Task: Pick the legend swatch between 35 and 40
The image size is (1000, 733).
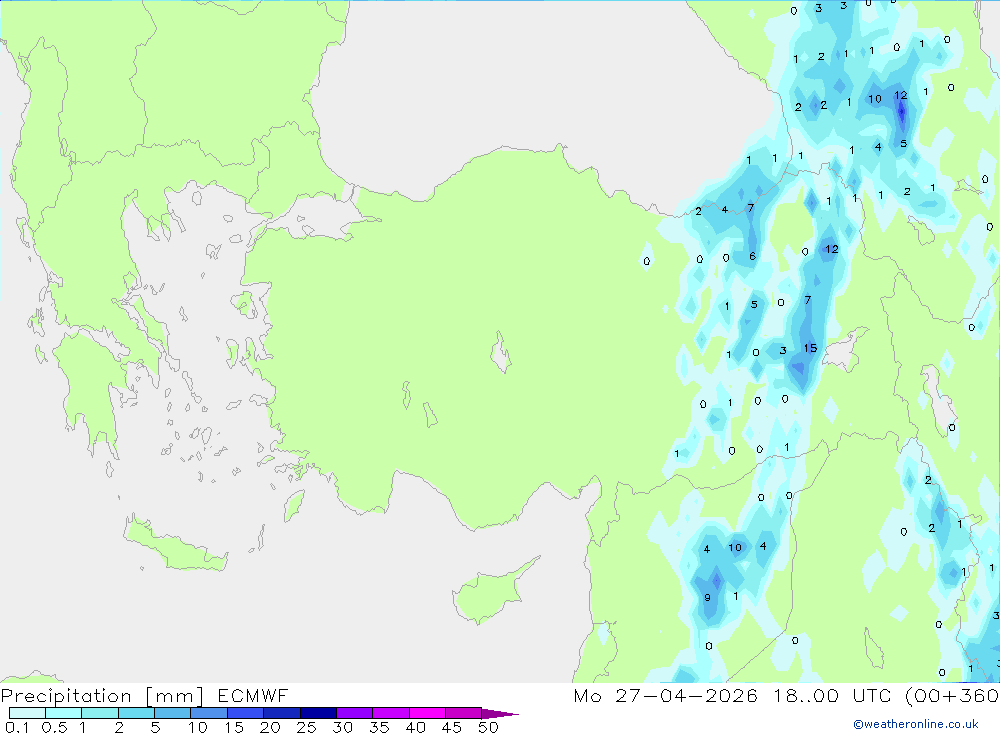Action: pos(391,713)
